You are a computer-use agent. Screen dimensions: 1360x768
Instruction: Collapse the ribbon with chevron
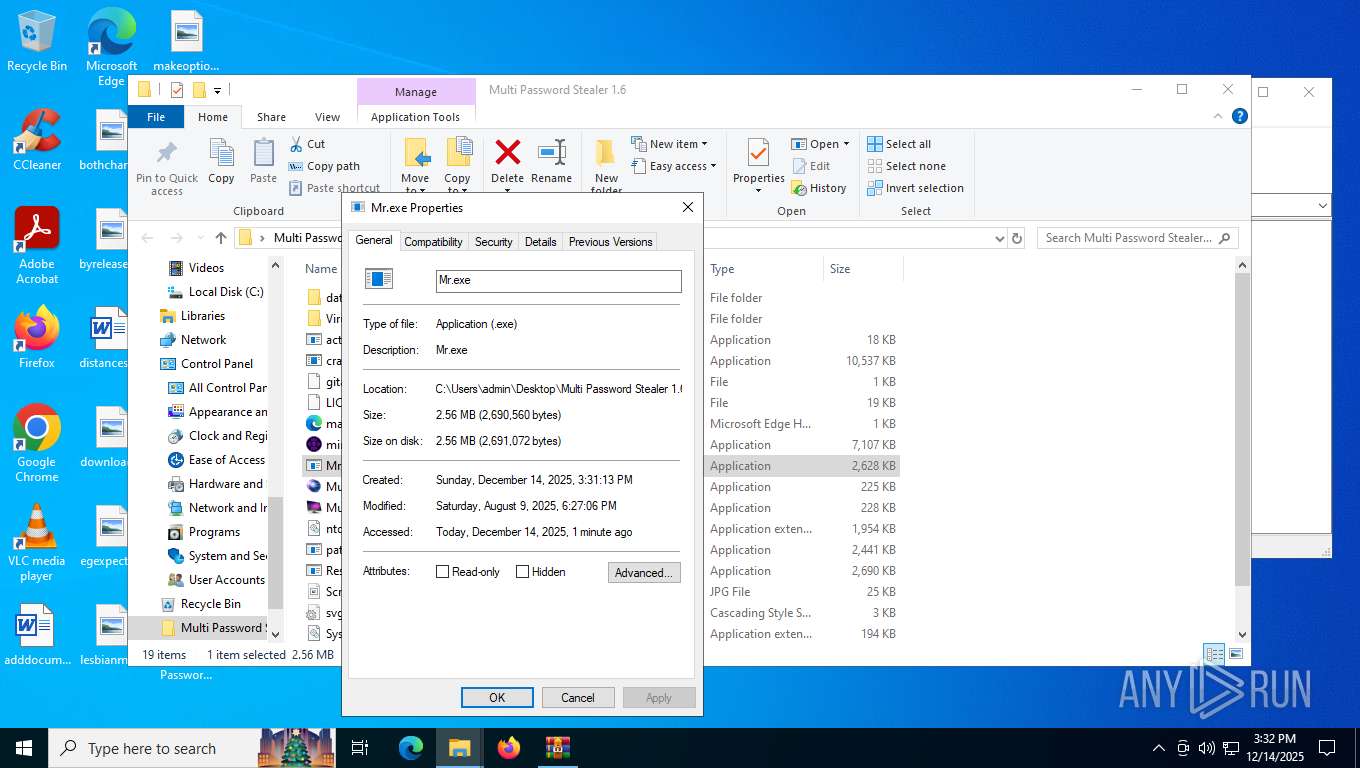click(x=1219, y=116)
